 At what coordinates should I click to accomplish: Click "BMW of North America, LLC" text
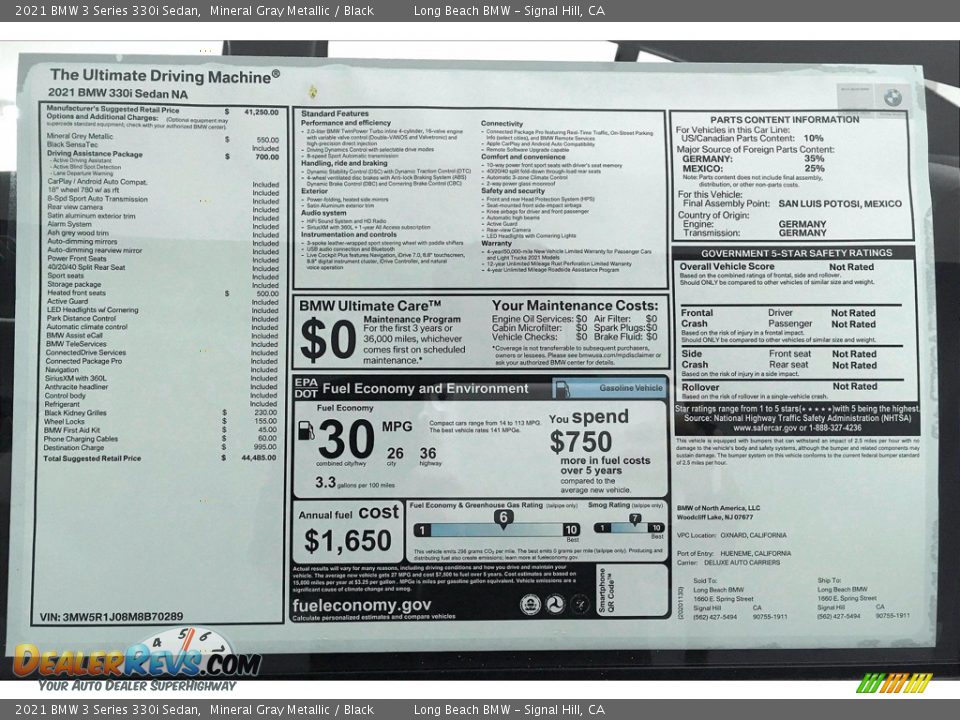(718, 508)
